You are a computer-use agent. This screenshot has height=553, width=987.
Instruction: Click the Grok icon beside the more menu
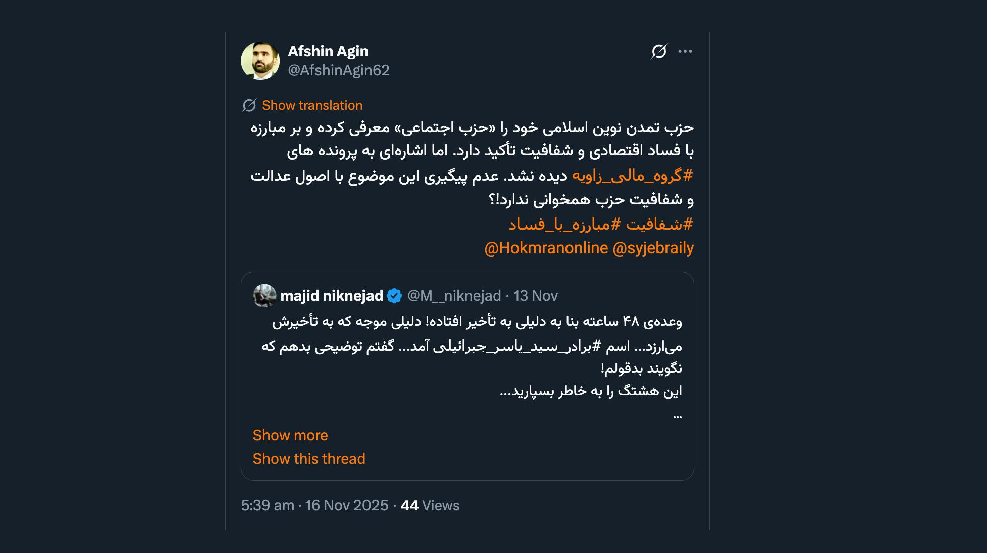[658, 52]
